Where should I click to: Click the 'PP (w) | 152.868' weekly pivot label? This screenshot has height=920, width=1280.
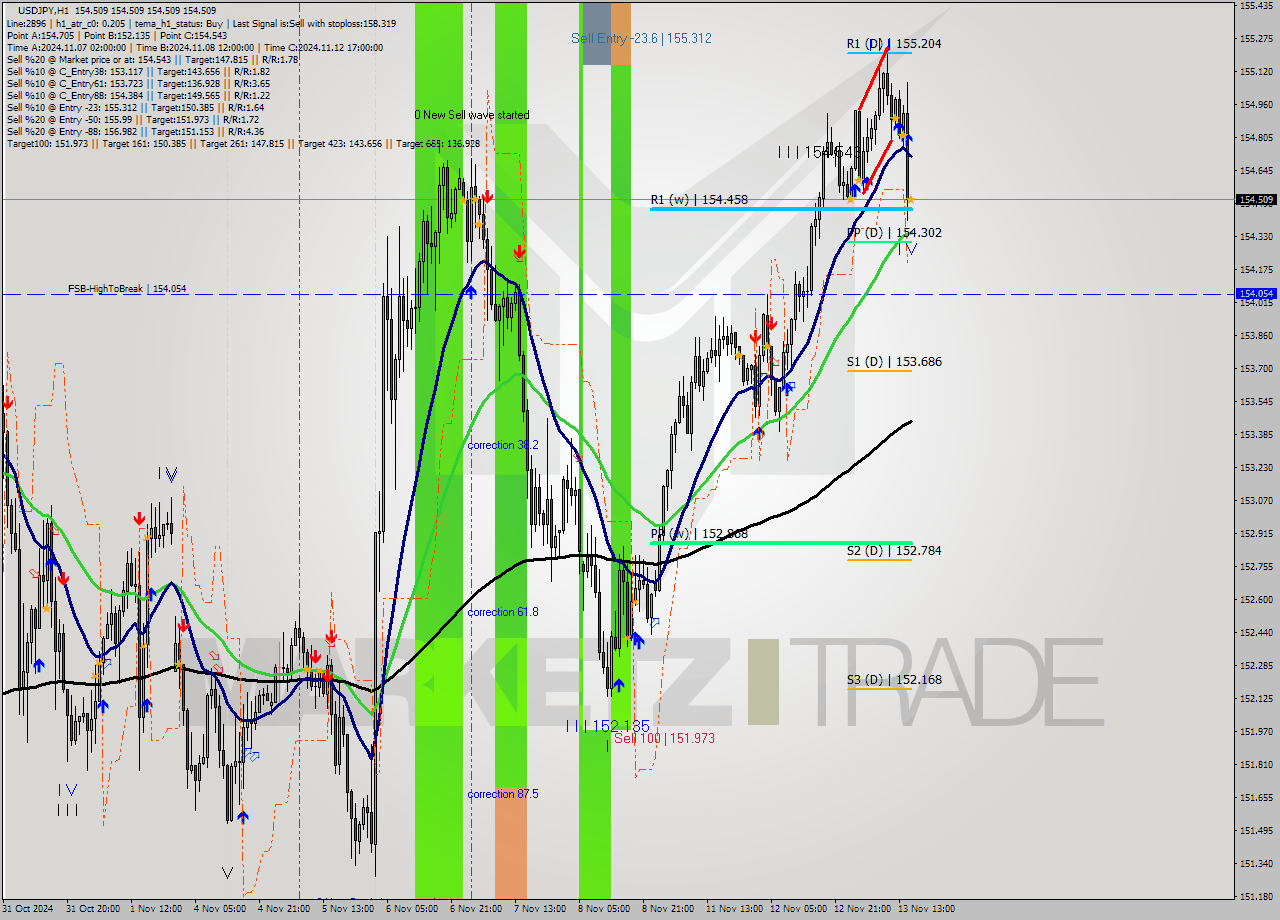click(x=699, y=534)
